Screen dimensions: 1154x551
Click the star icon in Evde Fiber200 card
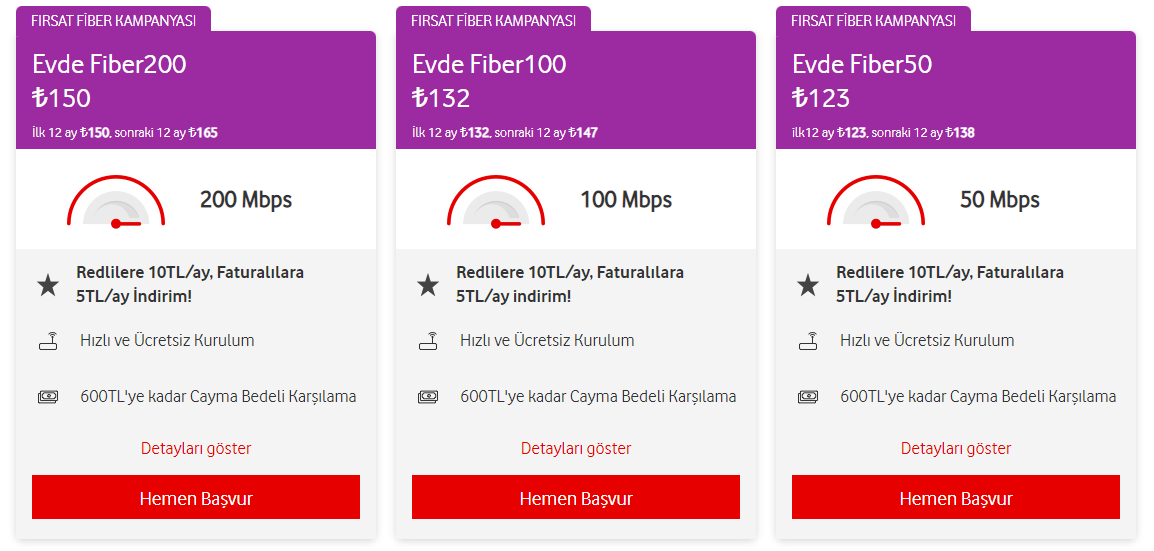[48, 285]
